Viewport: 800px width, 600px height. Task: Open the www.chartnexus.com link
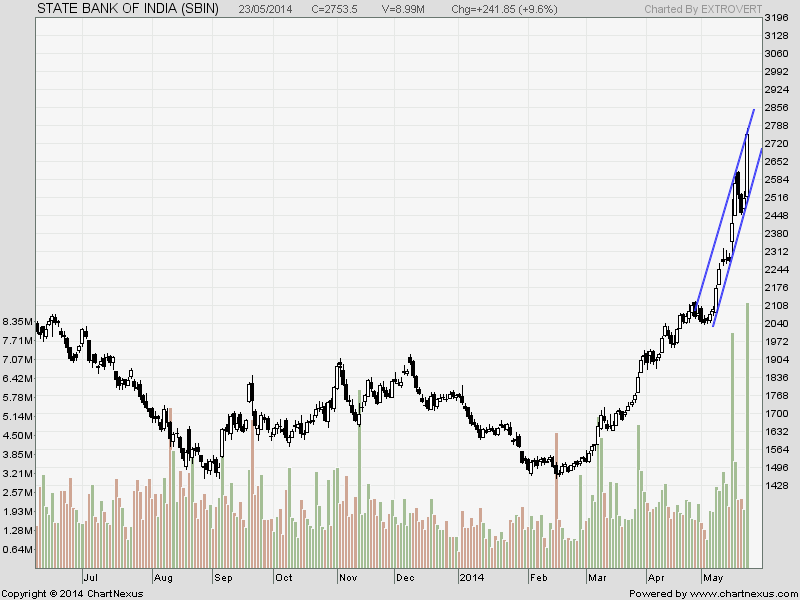[743, 593]
